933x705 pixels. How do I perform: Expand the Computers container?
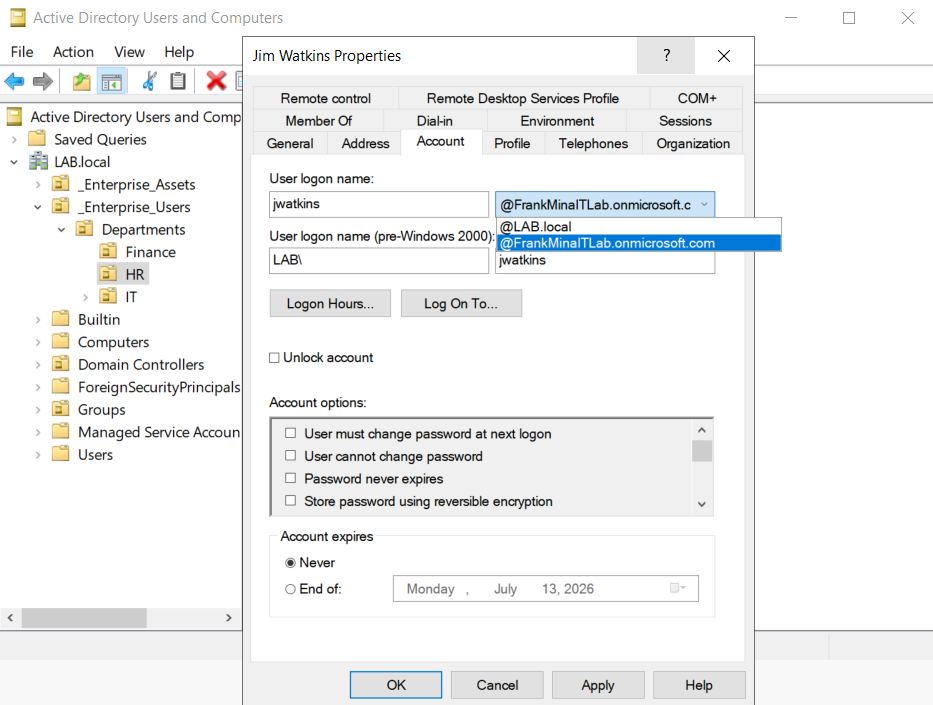[38, 342]
